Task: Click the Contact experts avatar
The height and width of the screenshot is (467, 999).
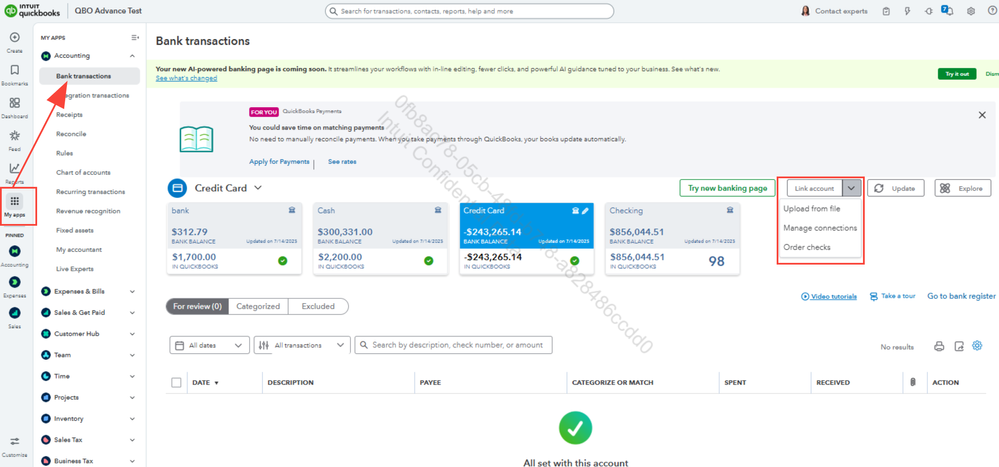Action: tap(806, 11)
